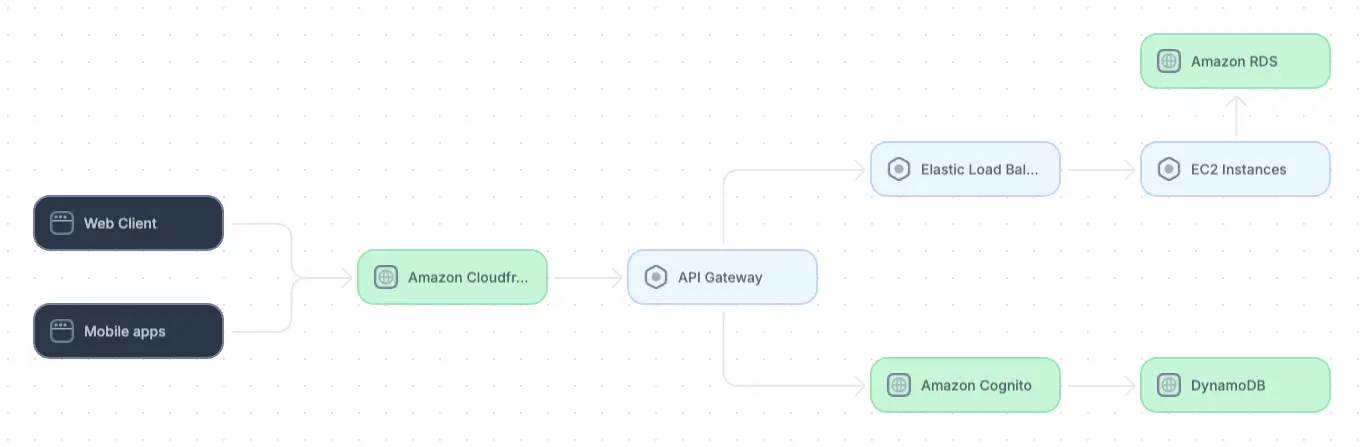Click the window icon in Mobile apps node

[x=62, y=331]
